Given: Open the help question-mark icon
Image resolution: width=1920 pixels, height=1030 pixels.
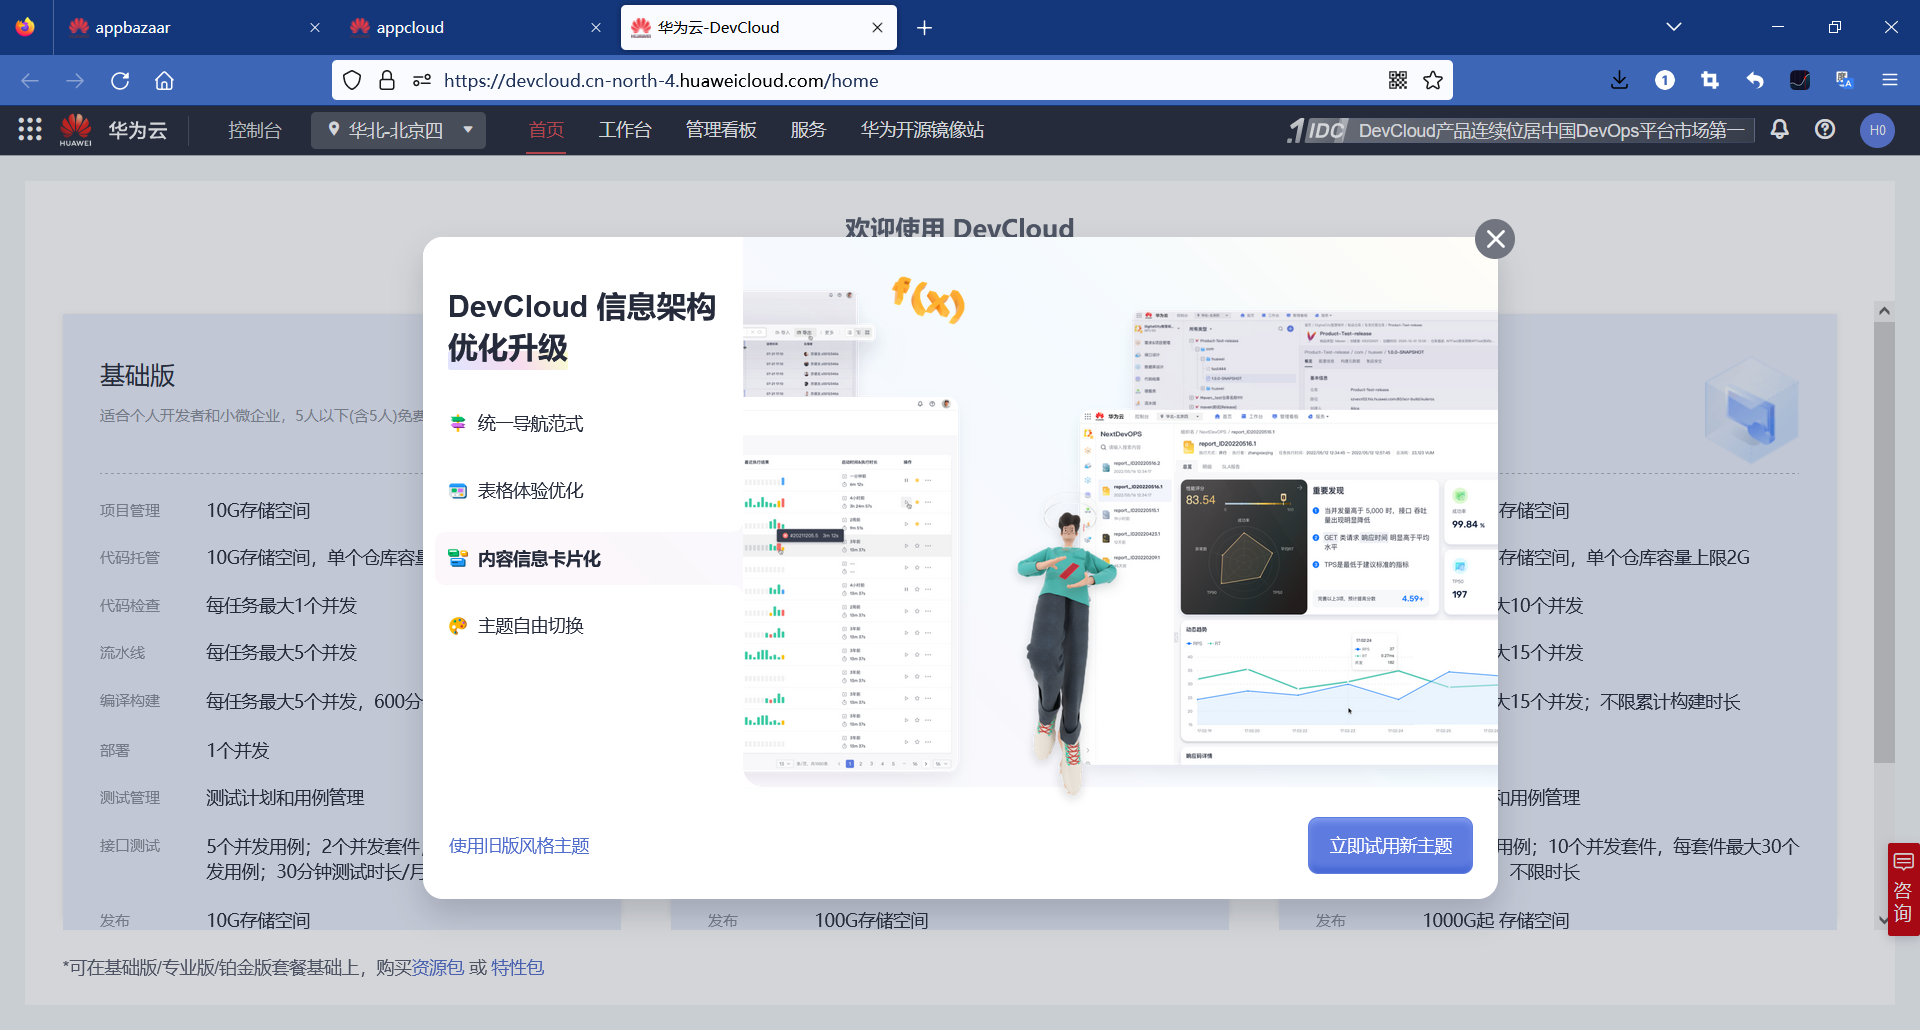Looking at the screenshot, I should 1826,130.
